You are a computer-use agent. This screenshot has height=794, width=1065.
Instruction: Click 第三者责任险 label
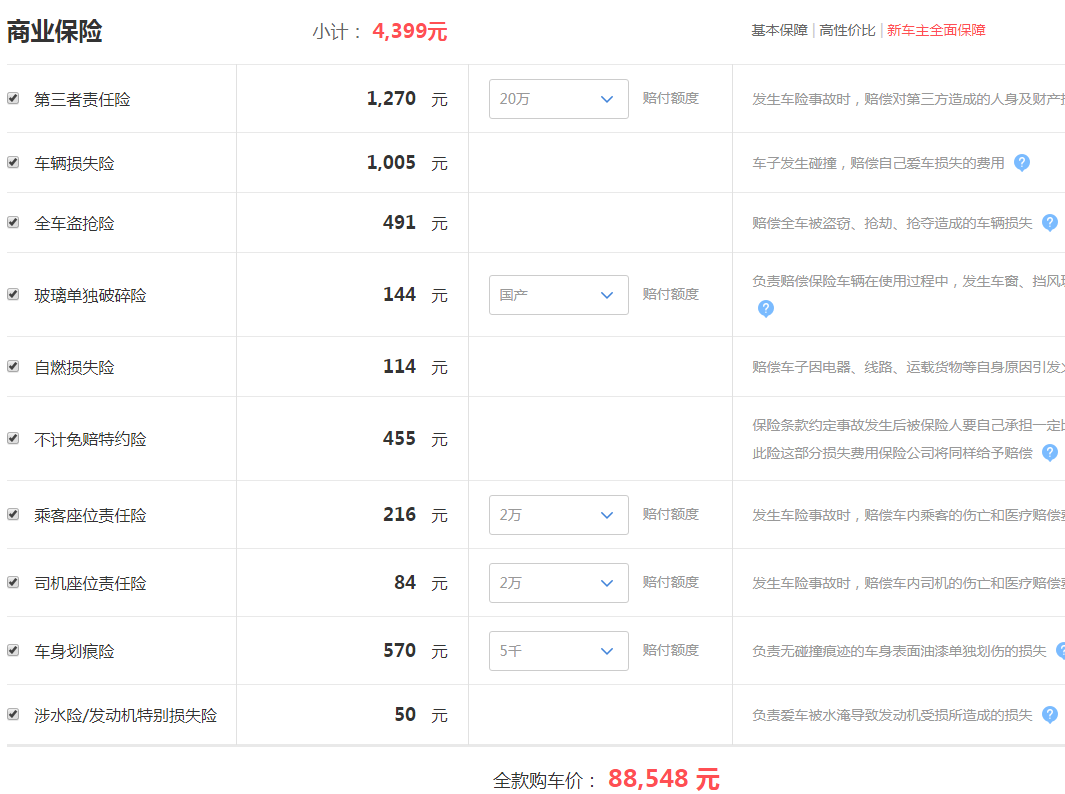point(82,100)
